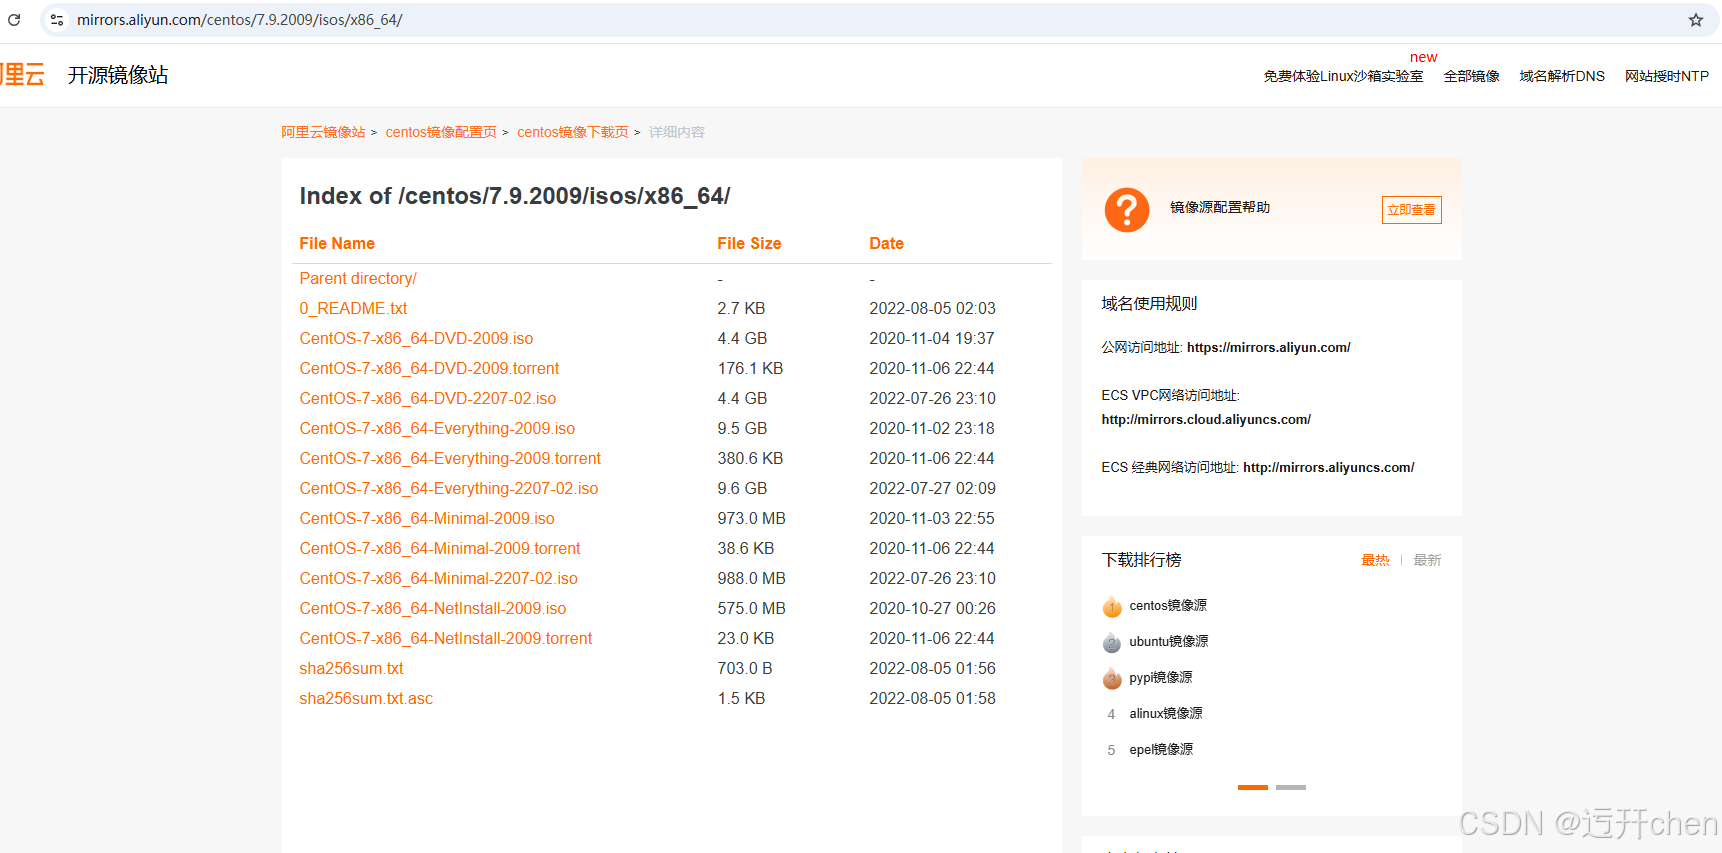Screen dimensions: 1722x853
Task: Open 全部镜像 in top navigation
Action: [1471, 76]
